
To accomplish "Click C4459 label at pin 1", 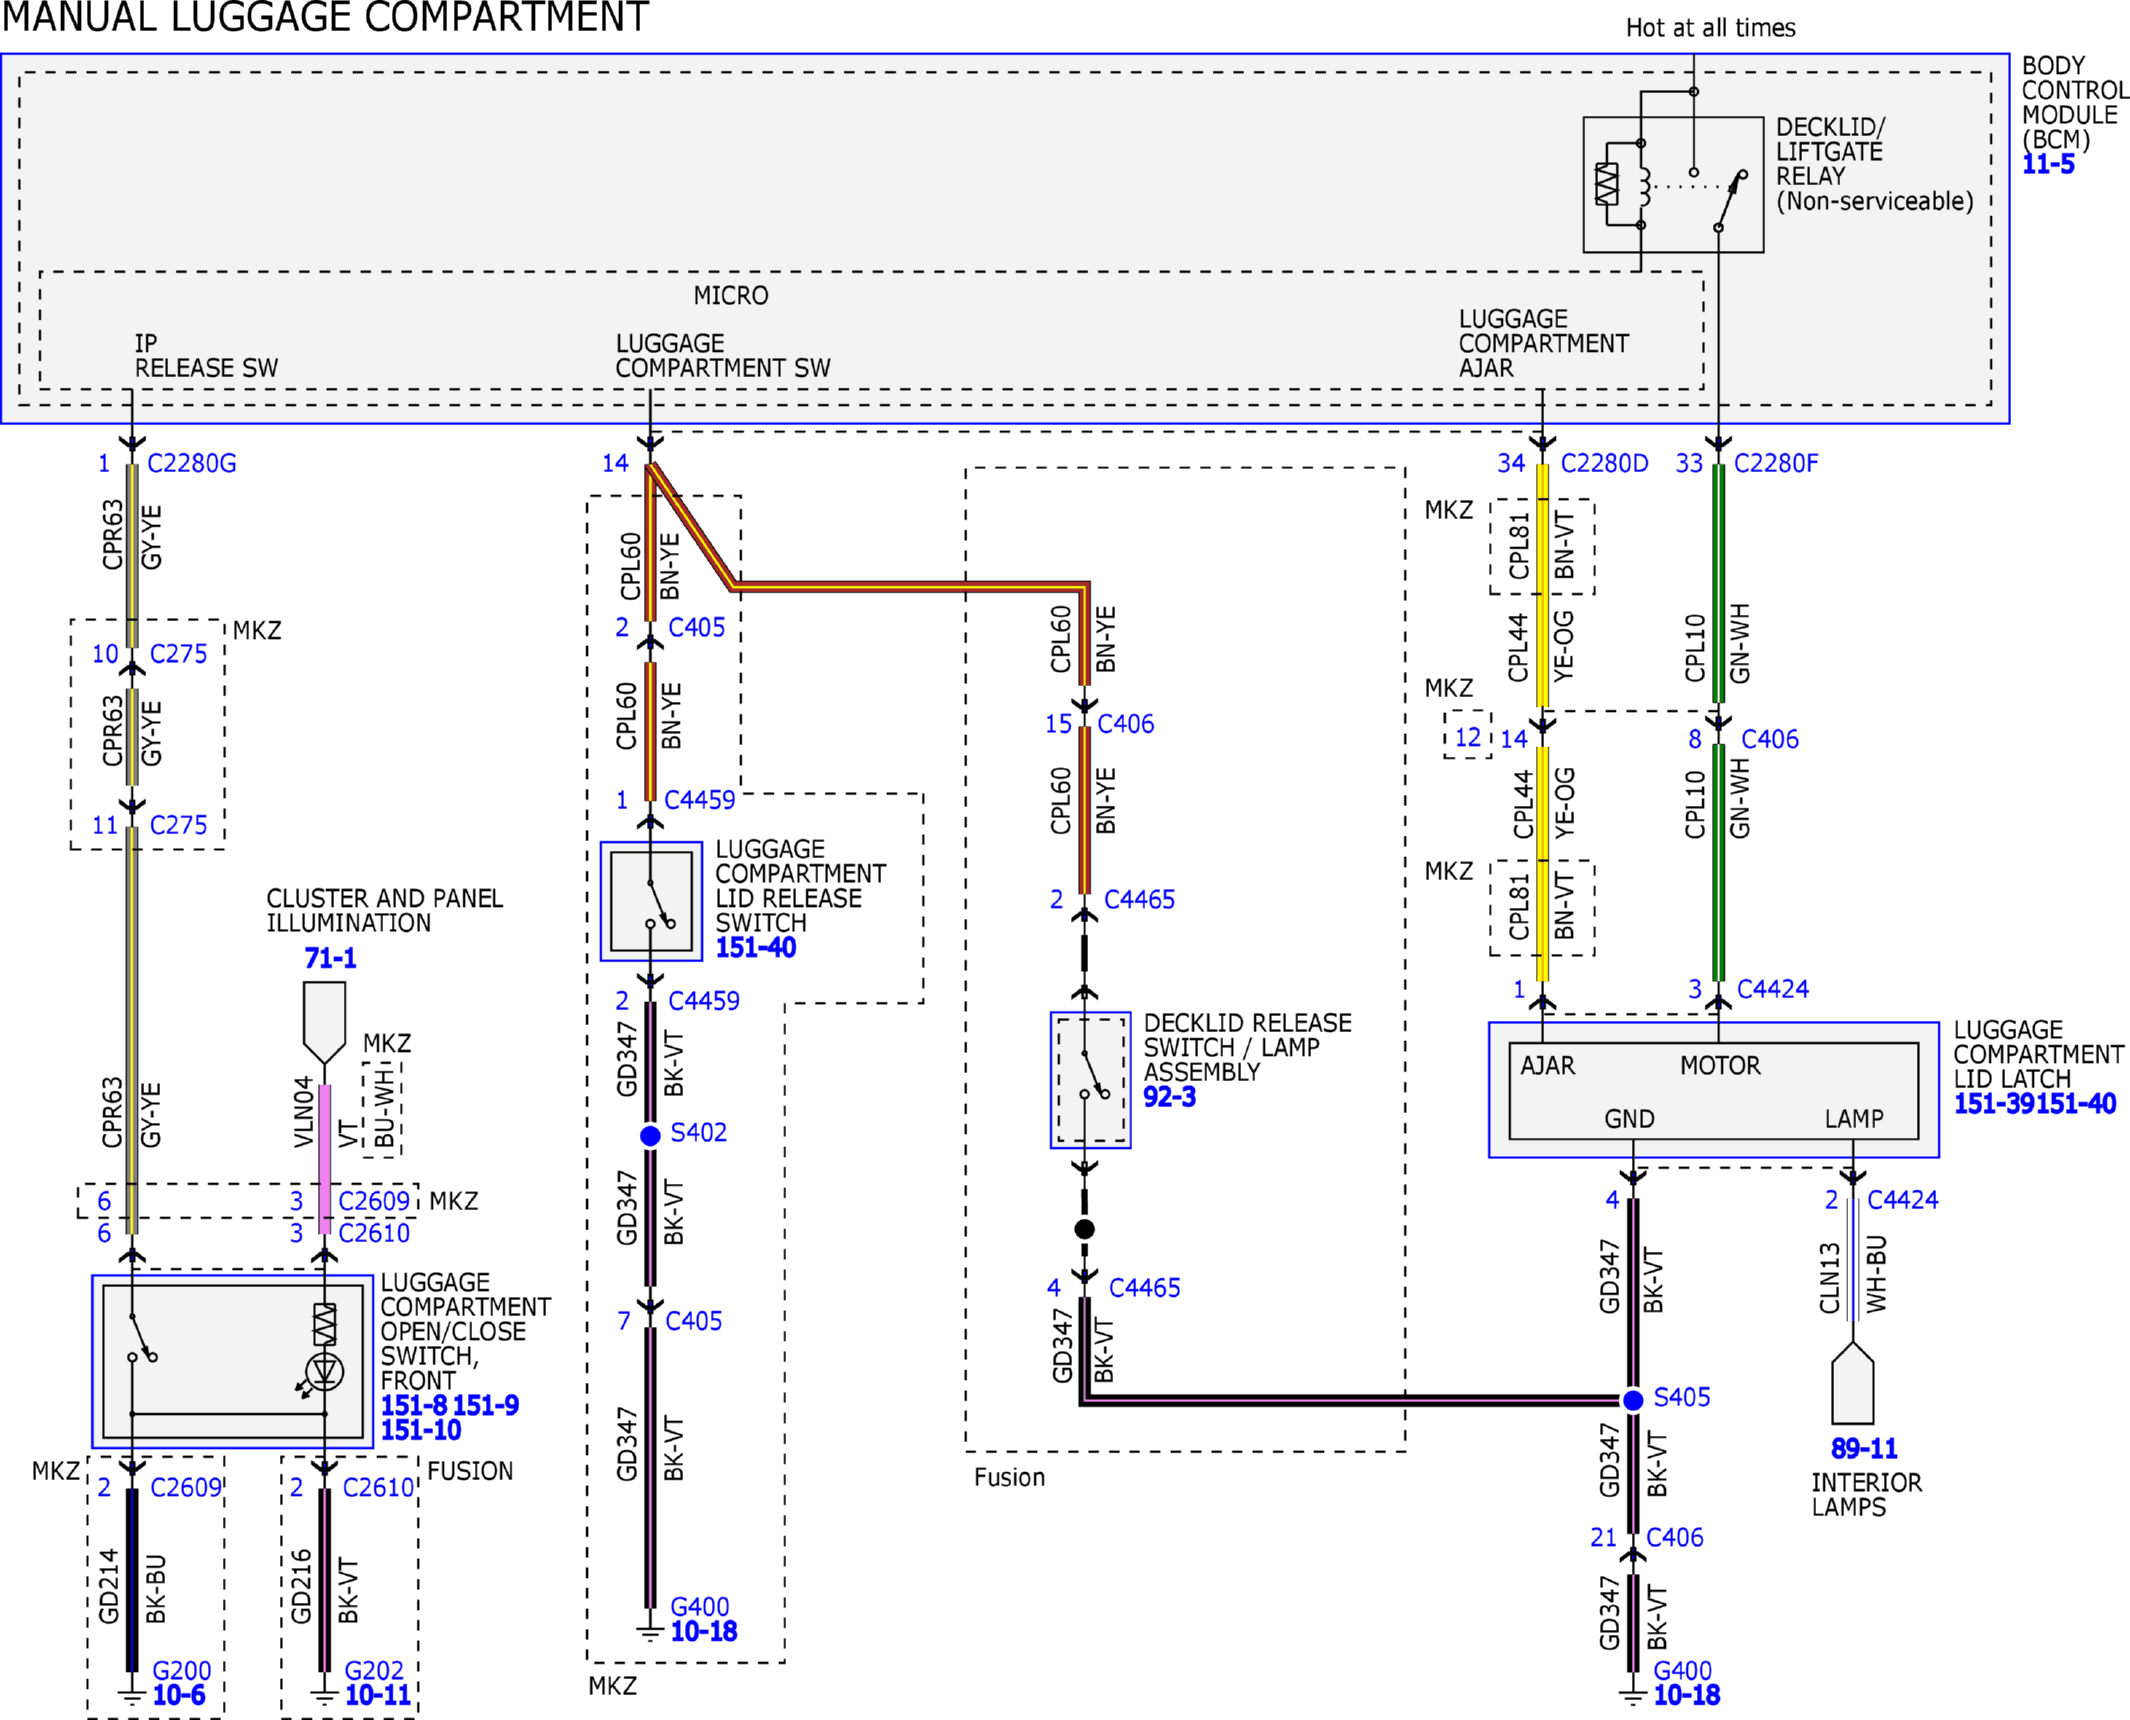I will click(x=700, y=800).
